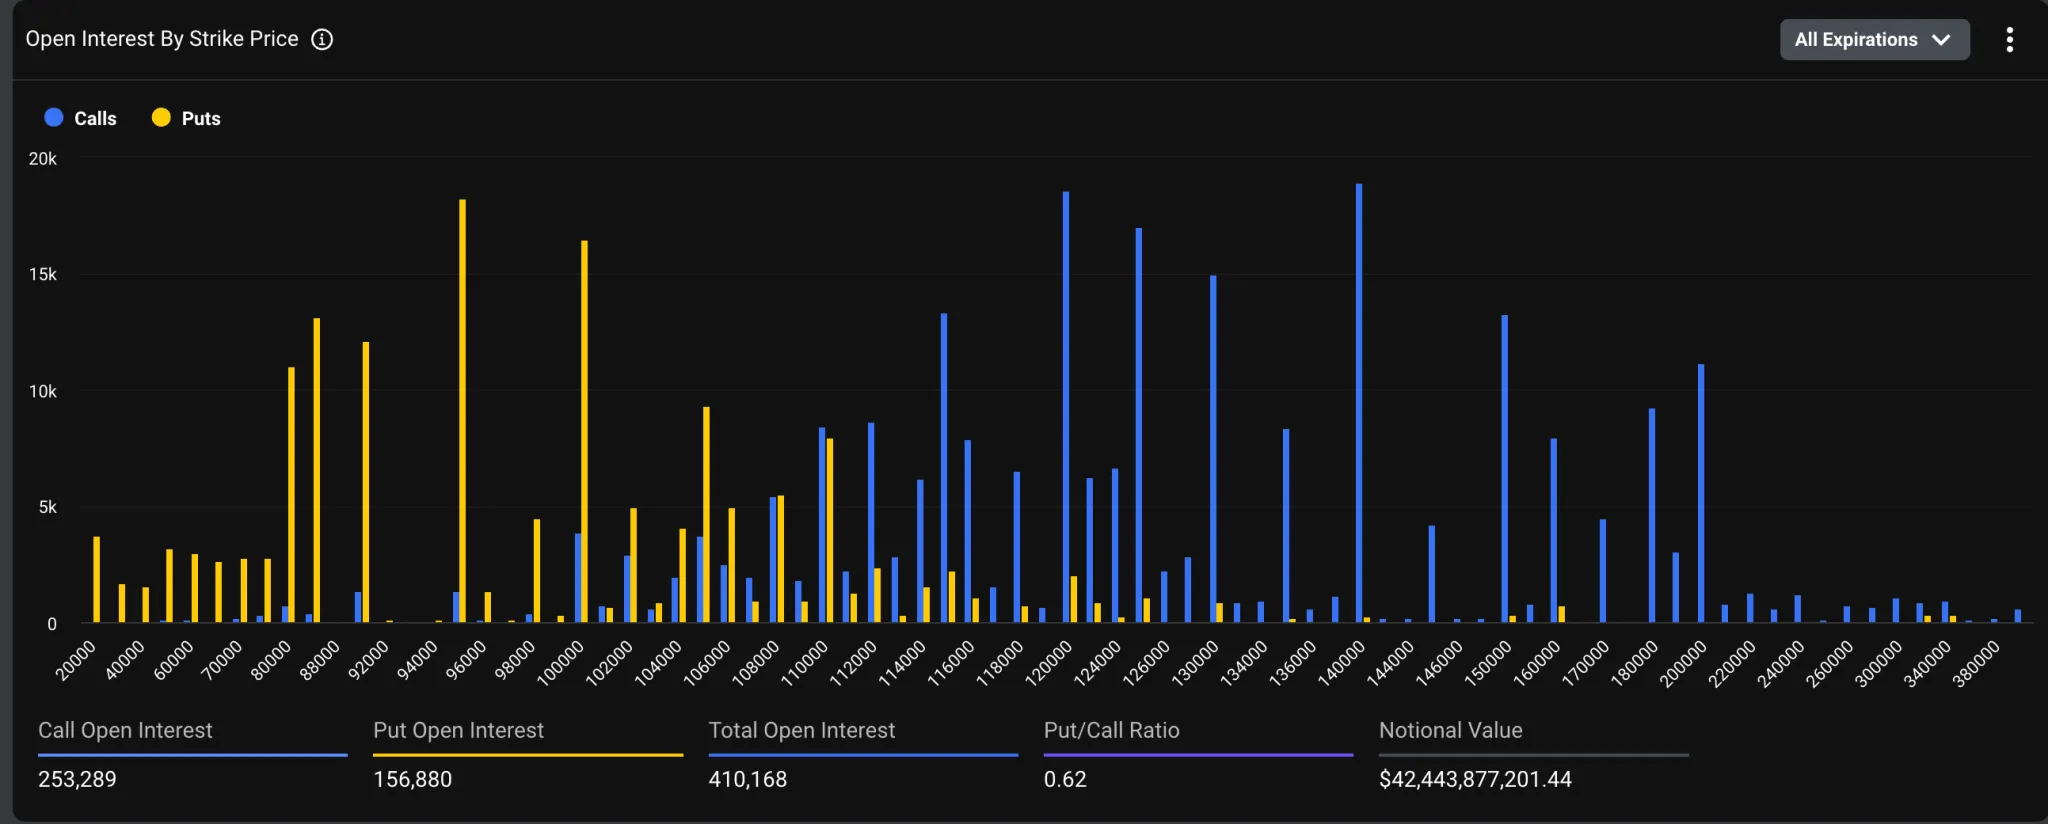
Task: Toggle the Calls series in legend
Action: 95,118
